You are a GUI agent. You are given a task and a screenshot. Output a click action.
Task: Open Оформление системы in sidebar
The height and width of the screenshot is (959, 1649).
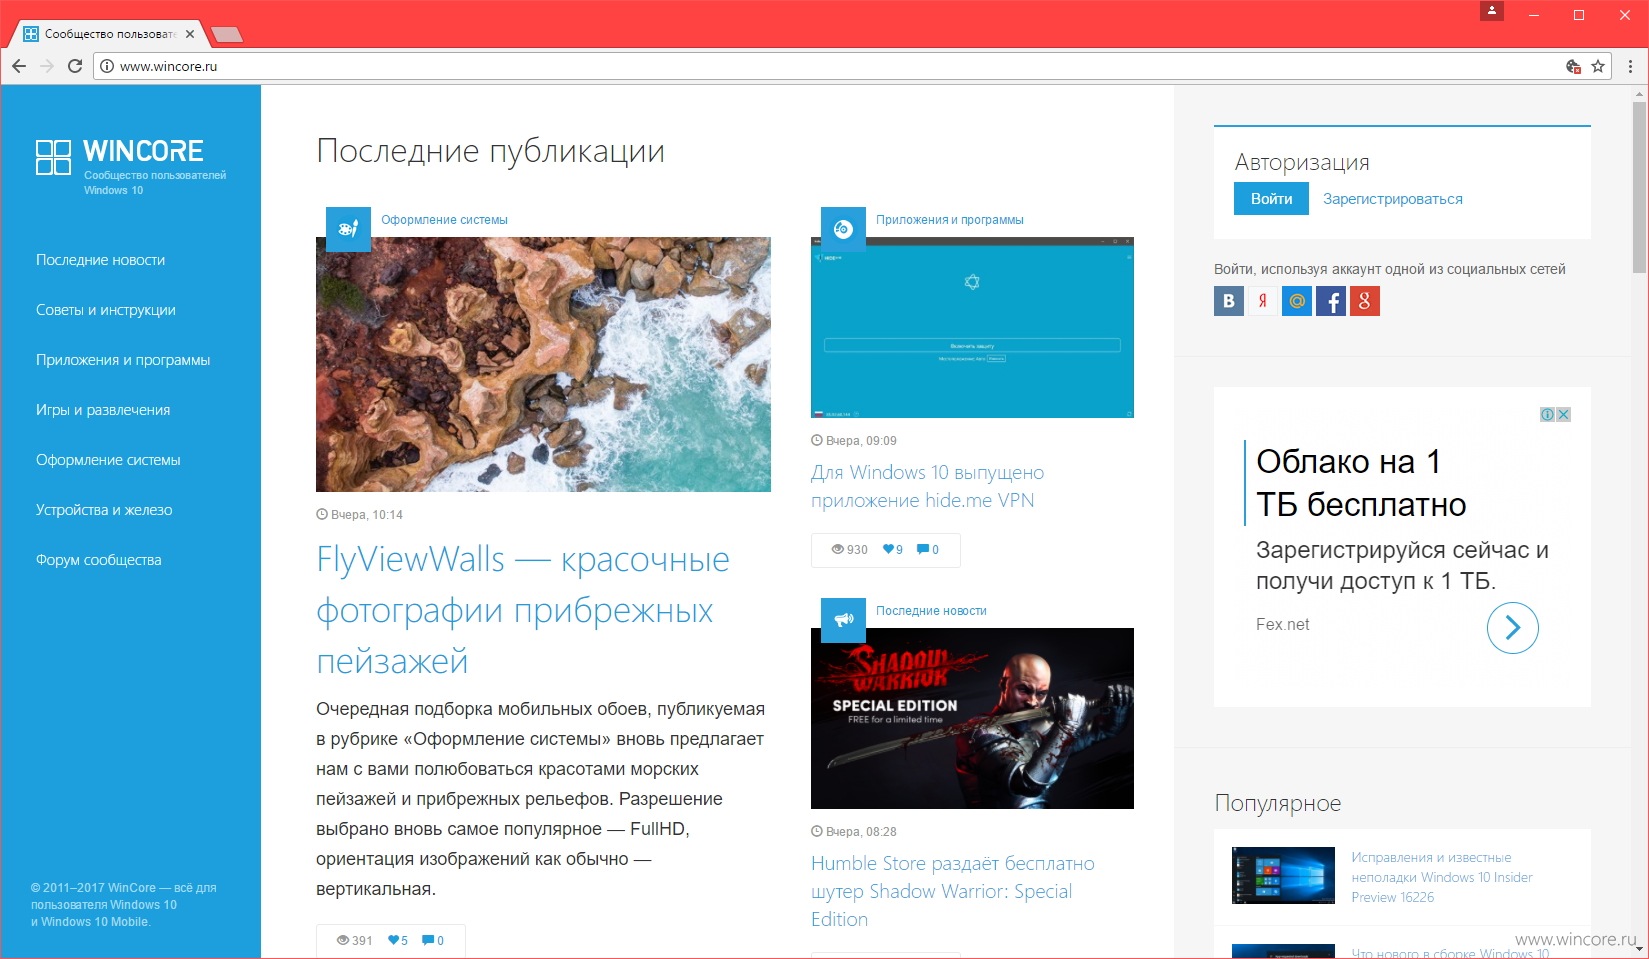[x=108, y=460]
